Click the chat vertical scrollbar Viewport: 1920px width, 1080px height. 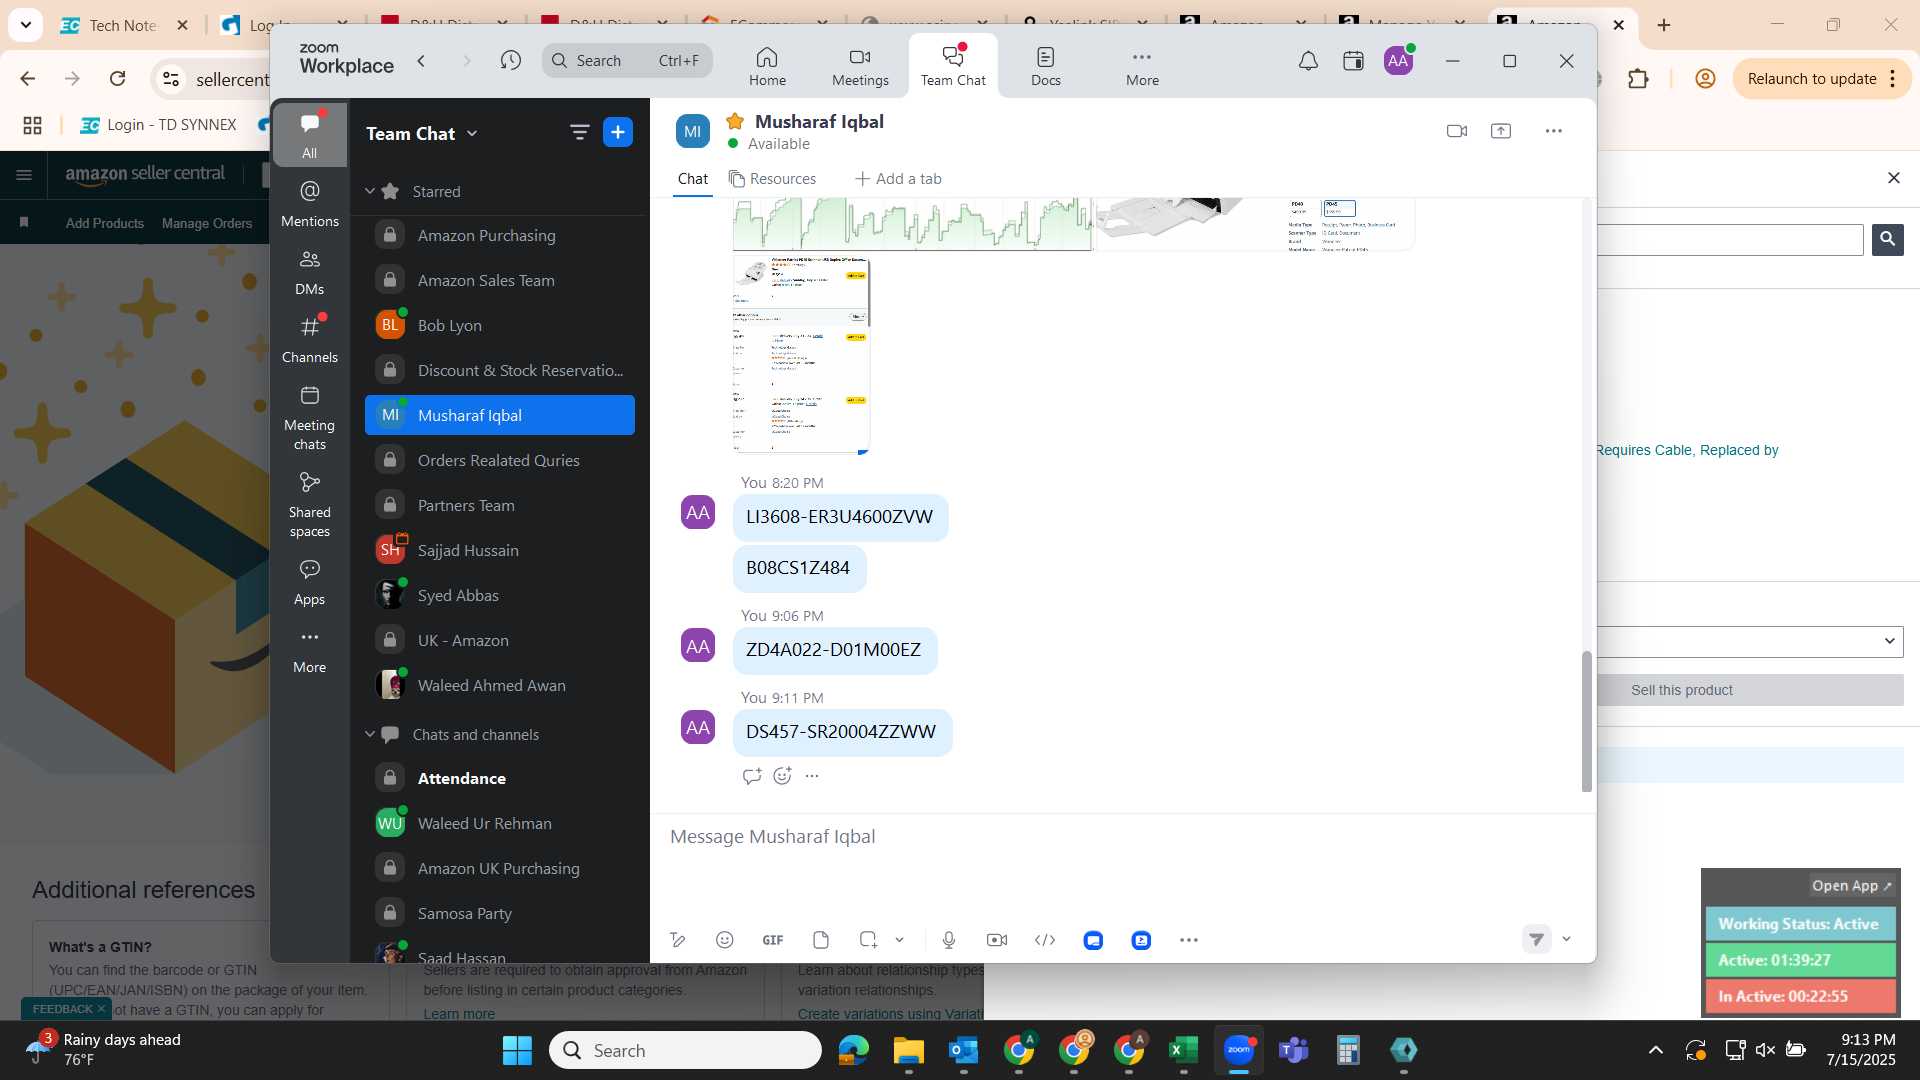[1586, 721]
